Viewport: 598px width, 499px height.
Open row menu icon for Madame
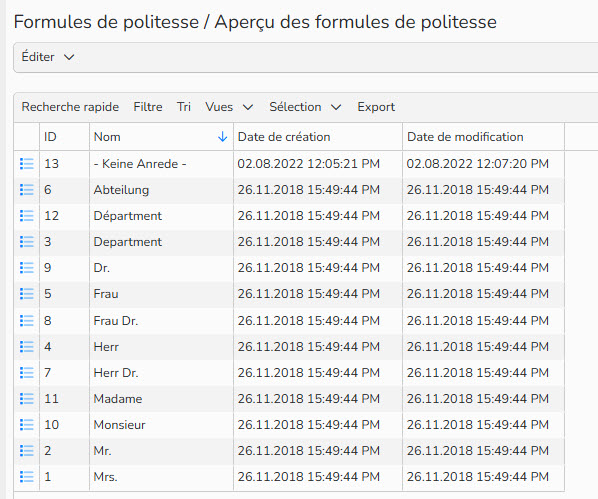coord(27,399)
